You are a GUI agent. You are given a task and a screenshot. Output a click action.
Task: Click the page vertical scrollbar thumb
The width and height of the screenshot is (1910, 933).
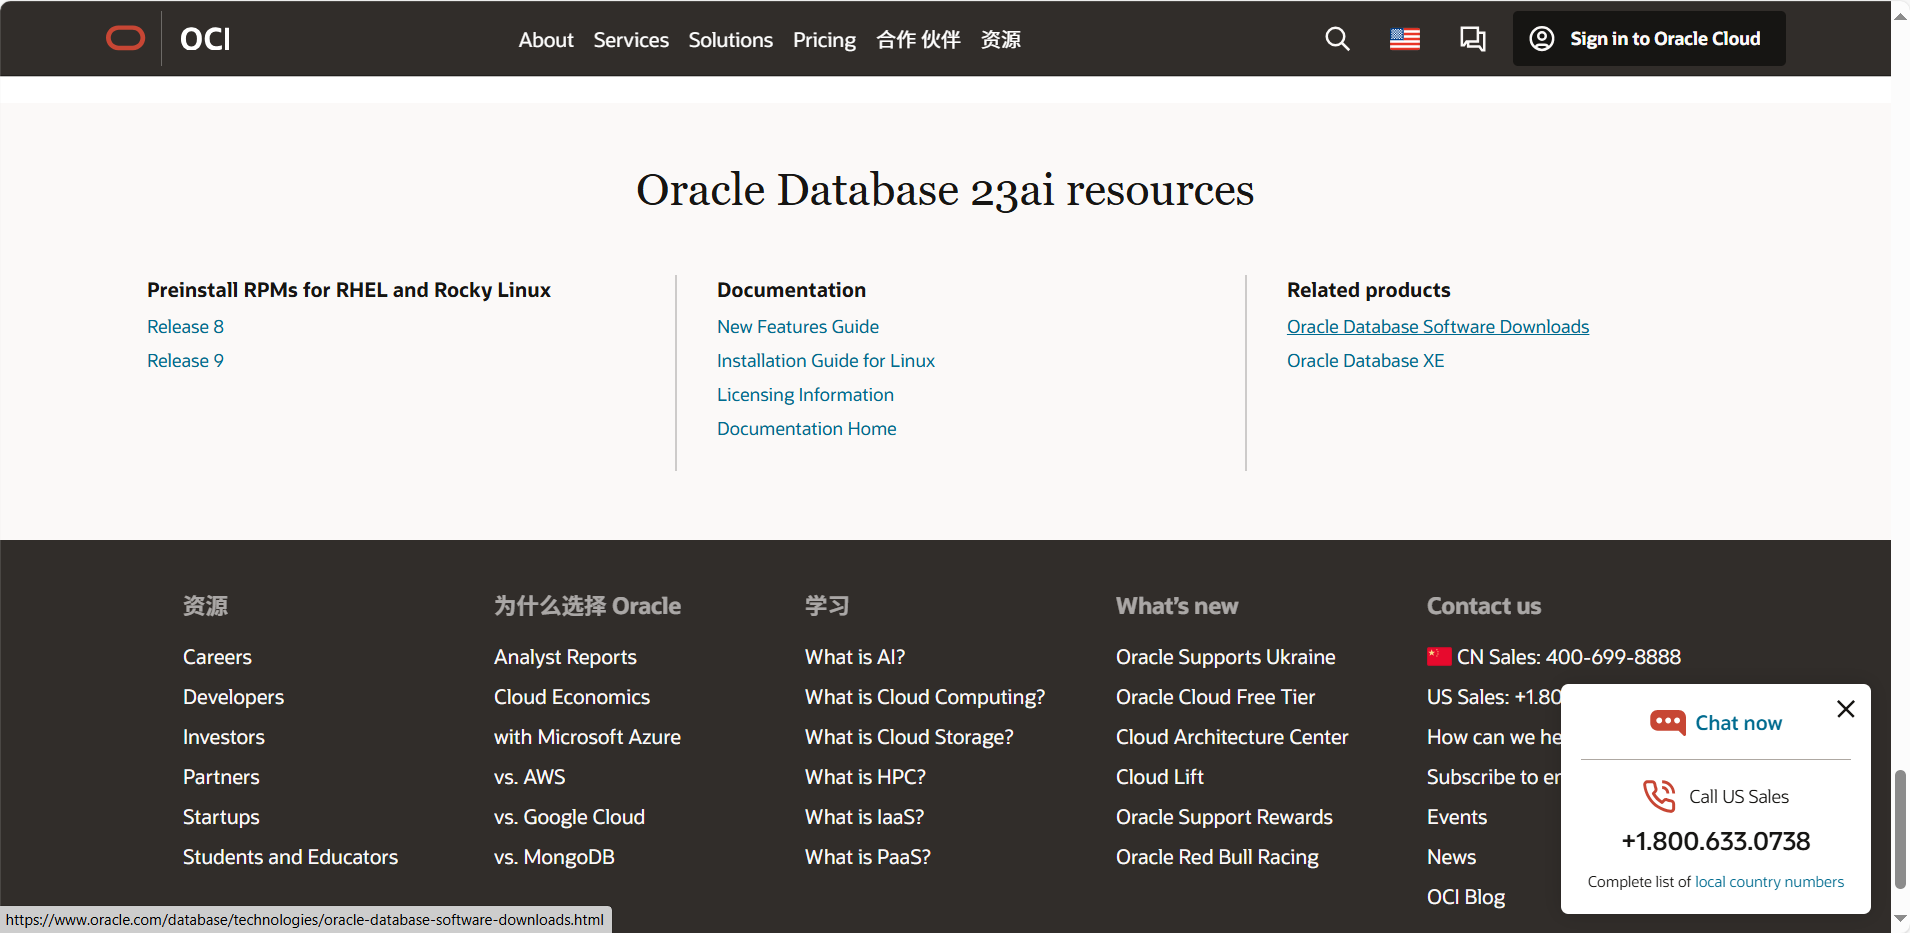pyautogui.click(x=1900, y=828)
